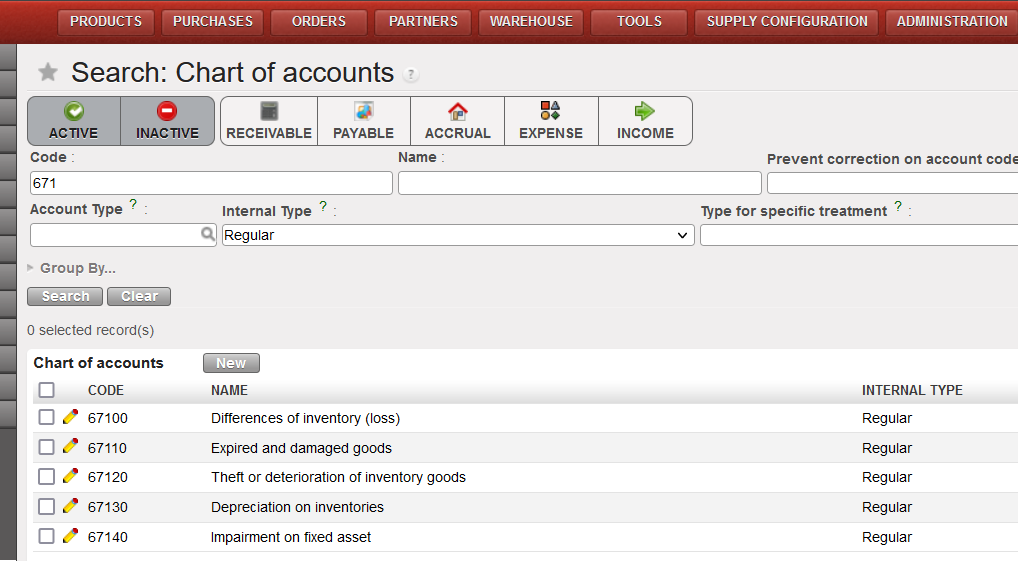Focus Type for specific treatment field

pos(859,235)
